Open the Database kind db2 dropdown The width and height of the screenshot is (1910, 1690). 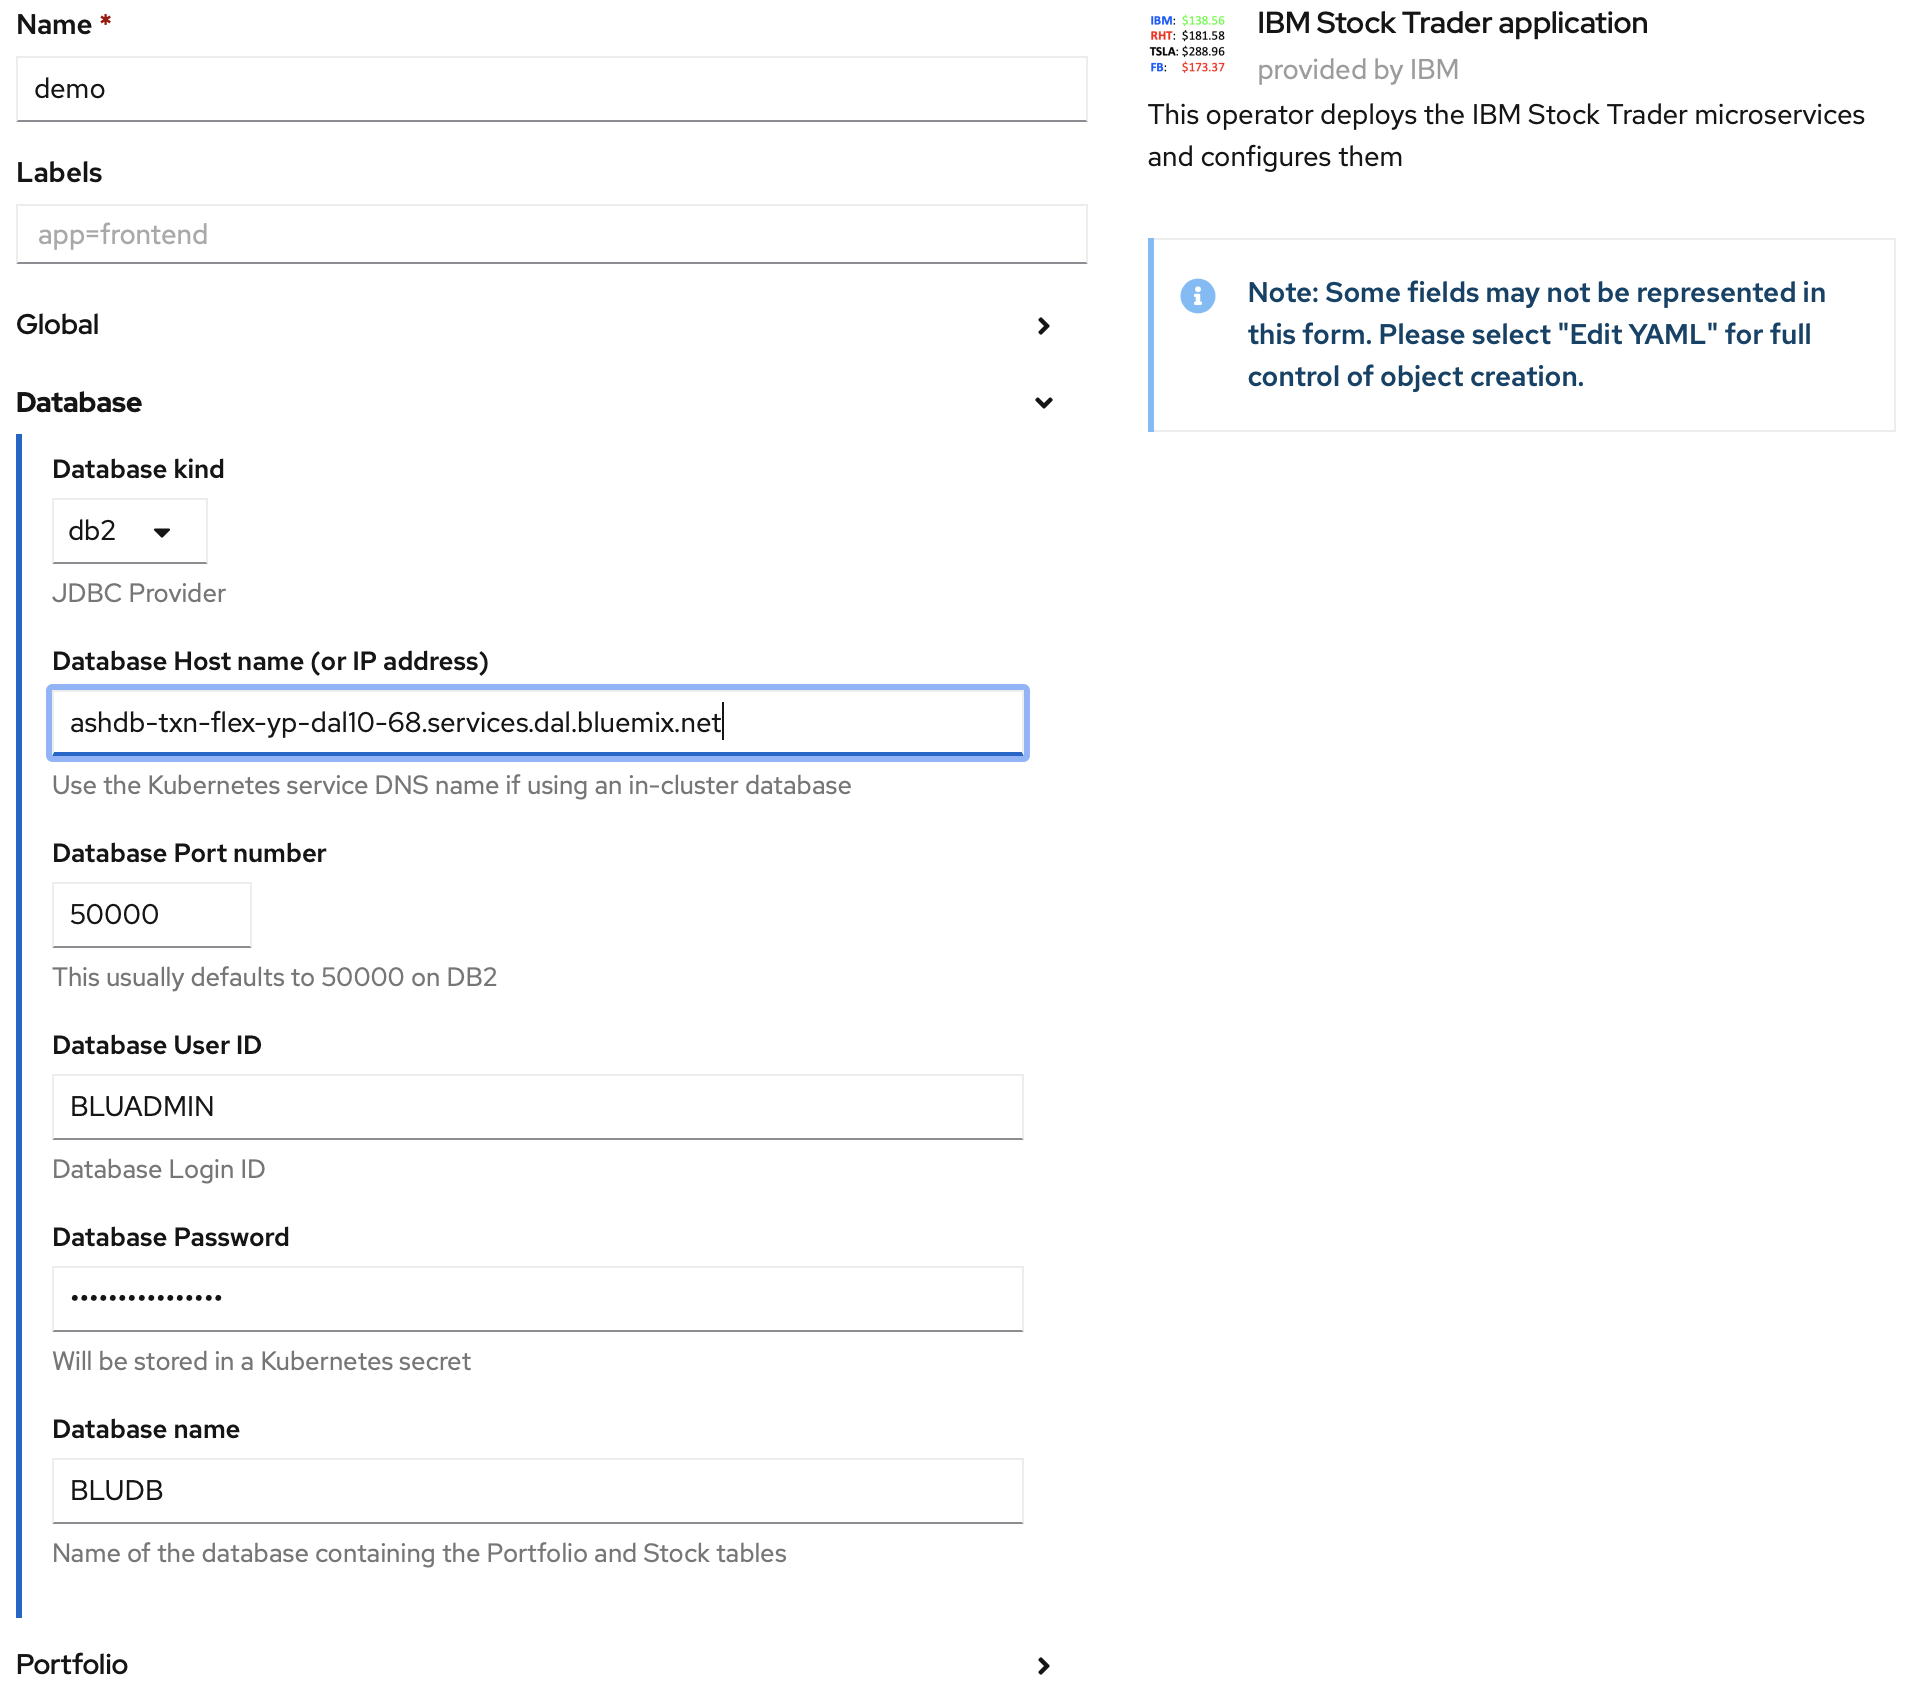click(x=130, y=531)
